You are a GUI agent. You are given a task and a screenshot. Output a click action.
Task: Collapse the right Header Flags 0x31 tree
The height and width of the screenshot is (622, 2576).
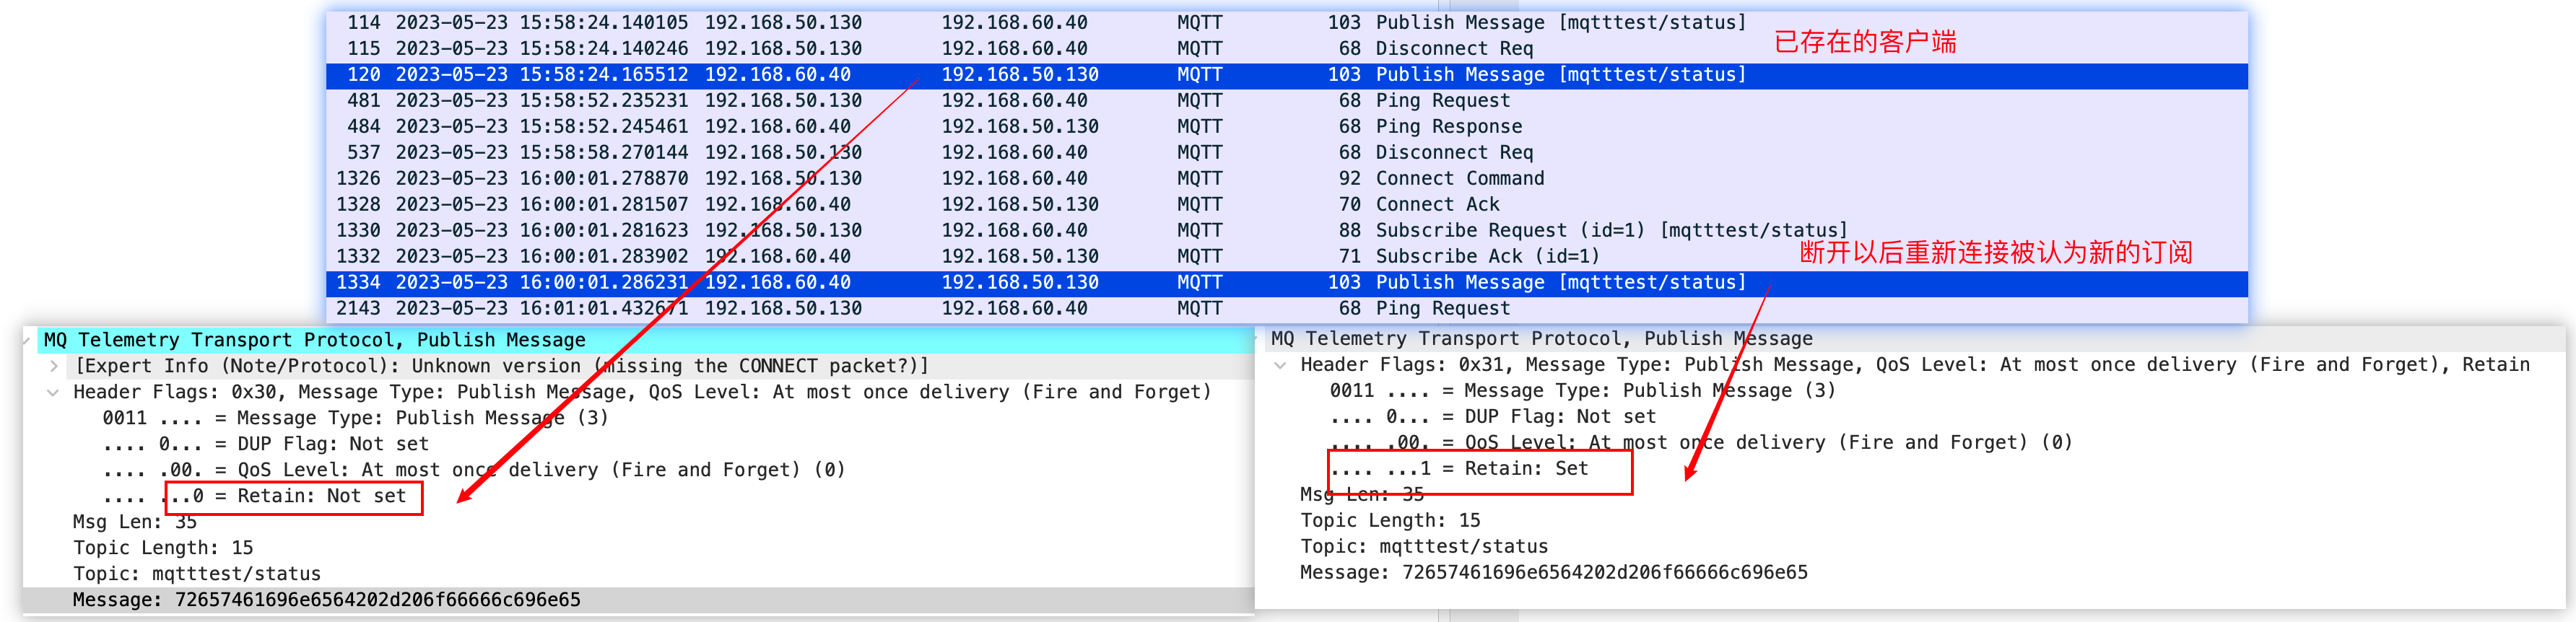[x=1280, y=365]
